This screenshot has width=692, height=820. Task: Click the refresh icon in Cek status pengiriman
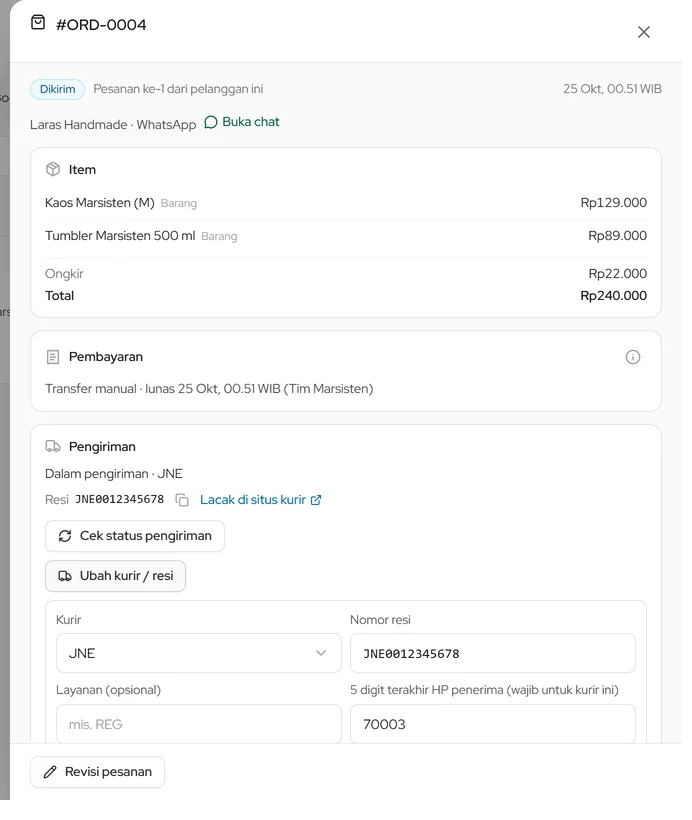click(x=65, y=536)
